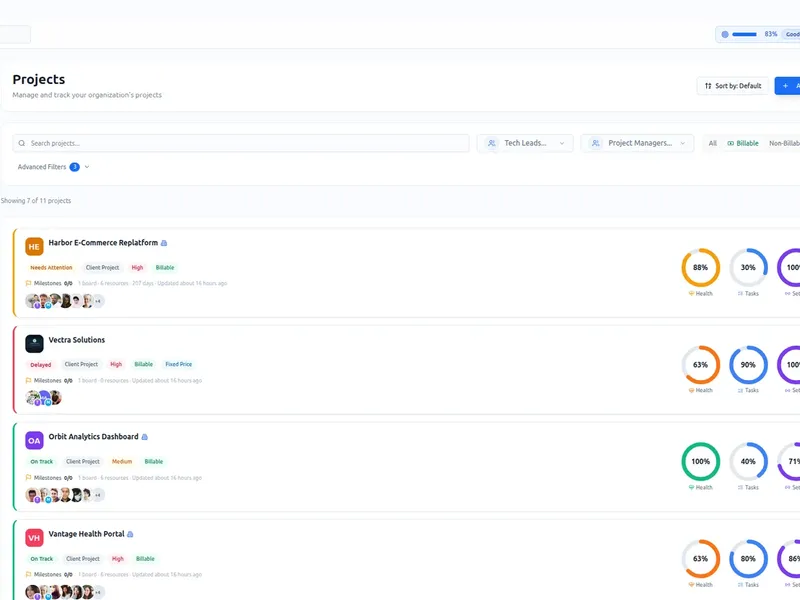Click the Milestones flag icon on Orbit card

click(x=29, y=478)
